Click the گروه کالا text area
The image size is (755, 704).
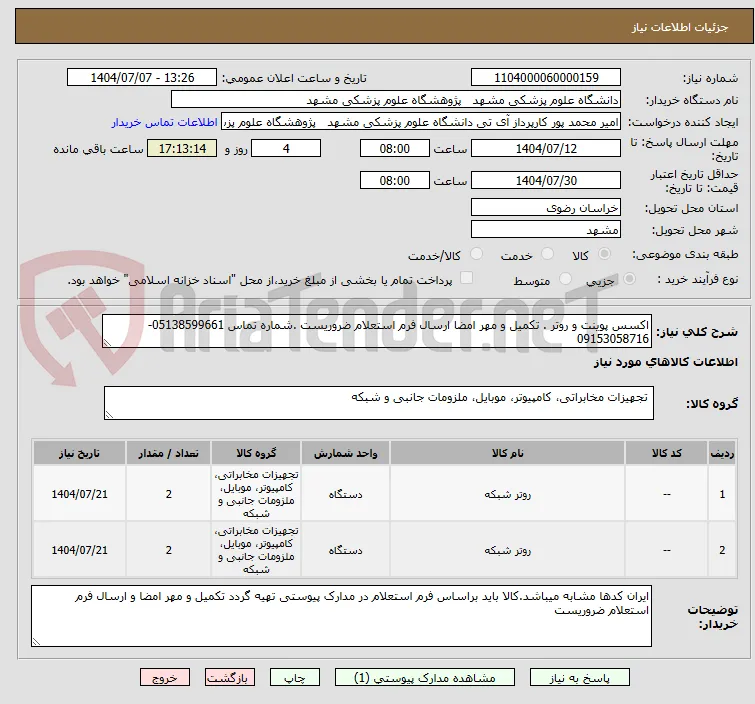click(x=378, y=403)
